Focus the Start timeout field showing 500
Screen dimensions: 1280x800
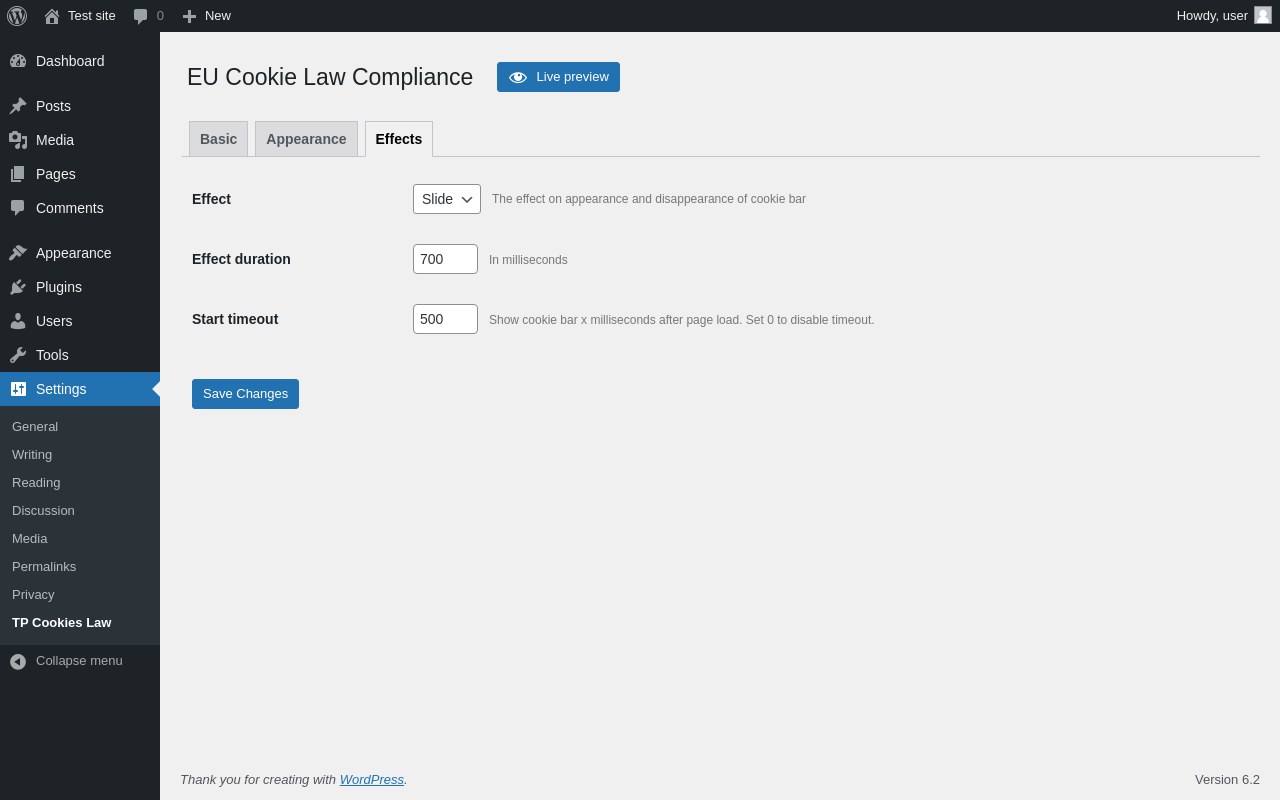tap(445, 319)
